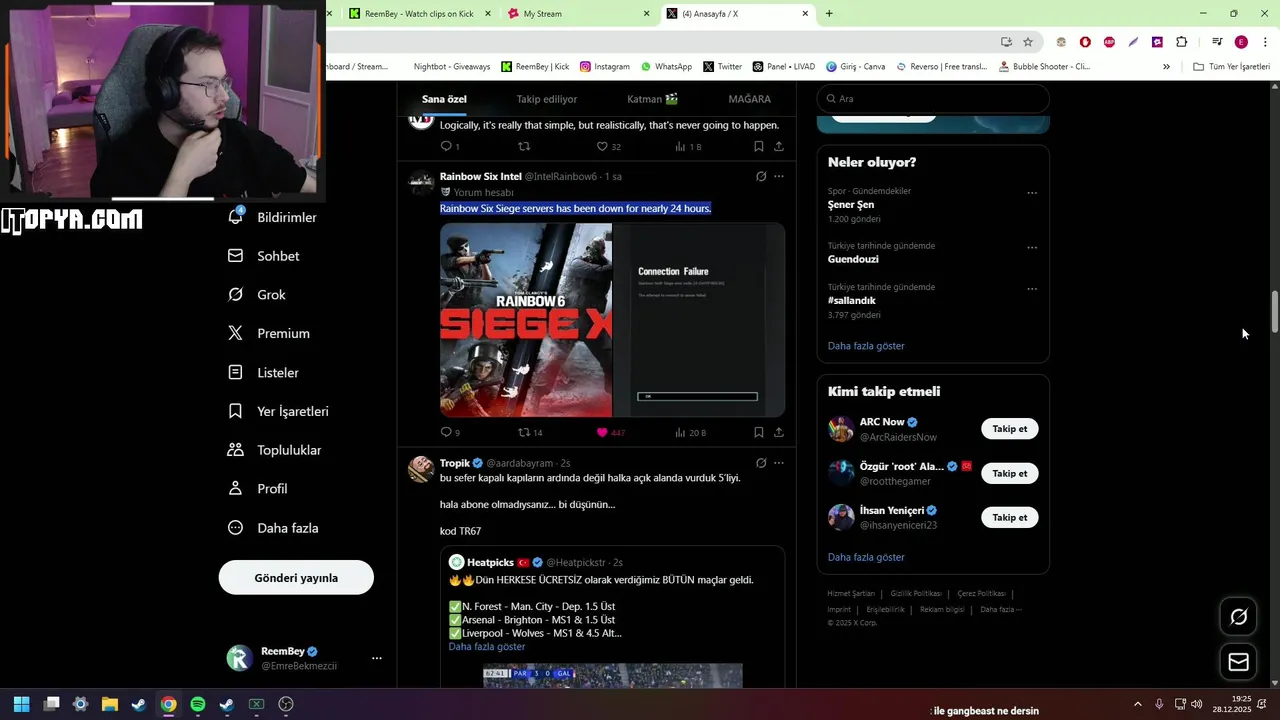Reply to the top post with 1 reply
Screen dimensions: 1280x720
[447, 146]
